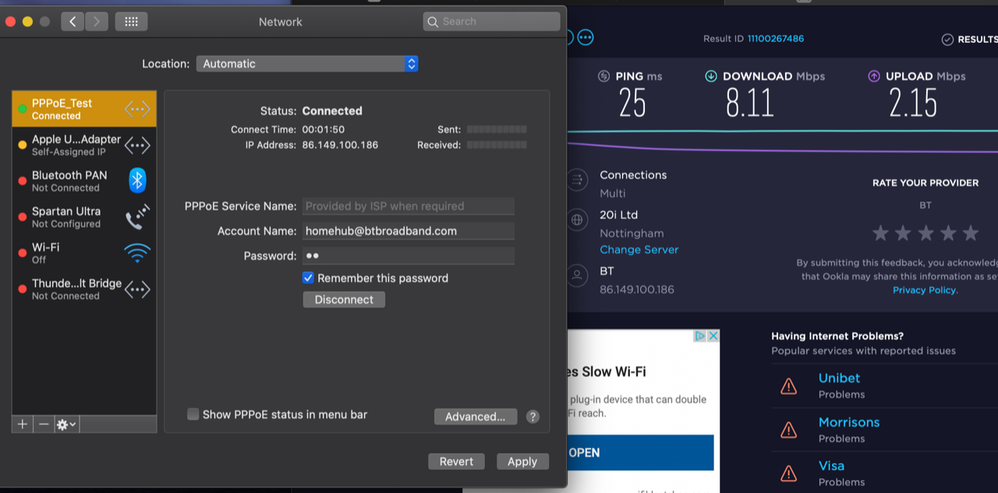
Task: Click the globe server icon in Speedtest
Action: click(577, 221)
